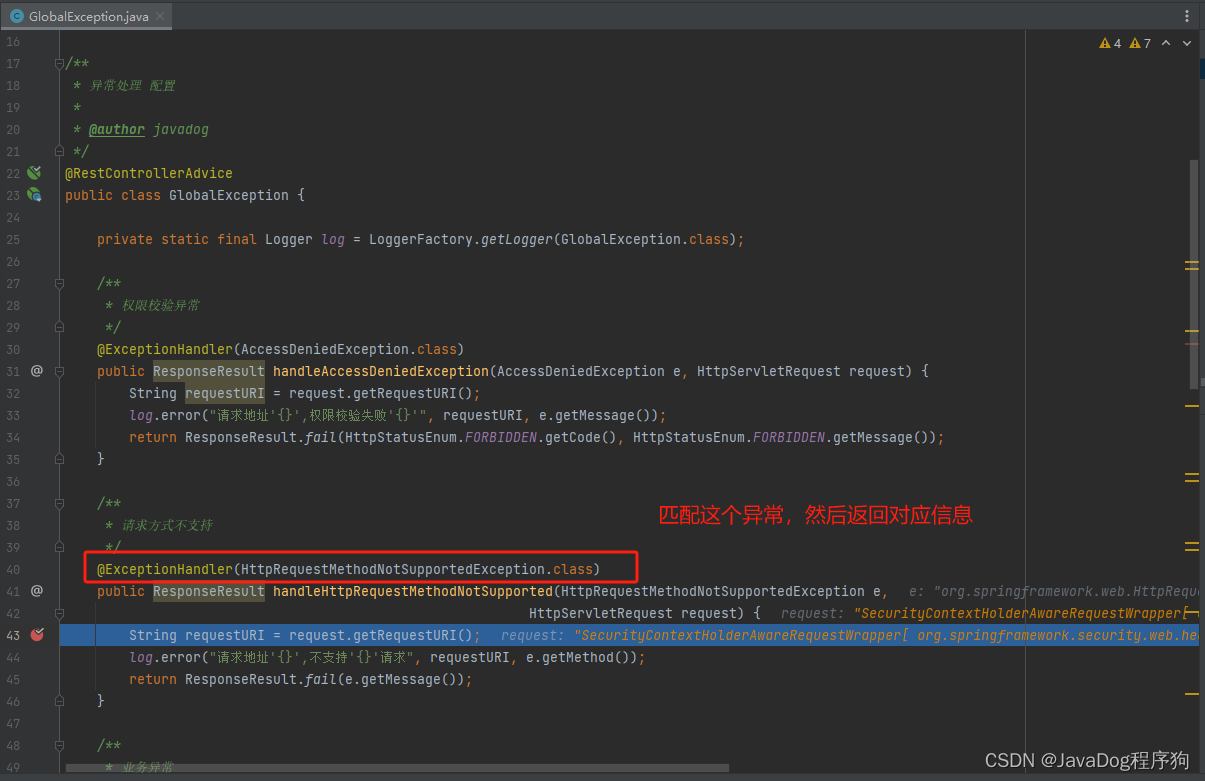Image resolution: width=1205 pixels, height=781 pixels.
Task: Click the highlighted execution line 43 code
Action: coord(305,635)
